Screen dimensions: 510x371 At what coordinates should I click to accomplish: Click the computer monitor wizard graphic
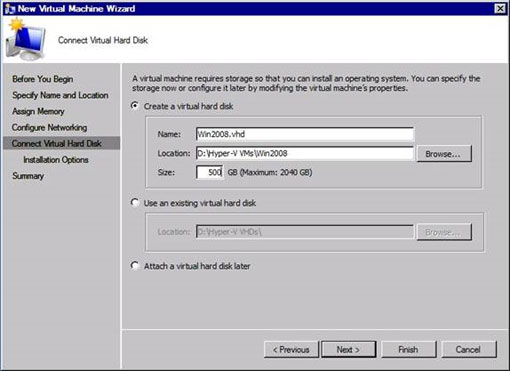[x=25, y=40]
